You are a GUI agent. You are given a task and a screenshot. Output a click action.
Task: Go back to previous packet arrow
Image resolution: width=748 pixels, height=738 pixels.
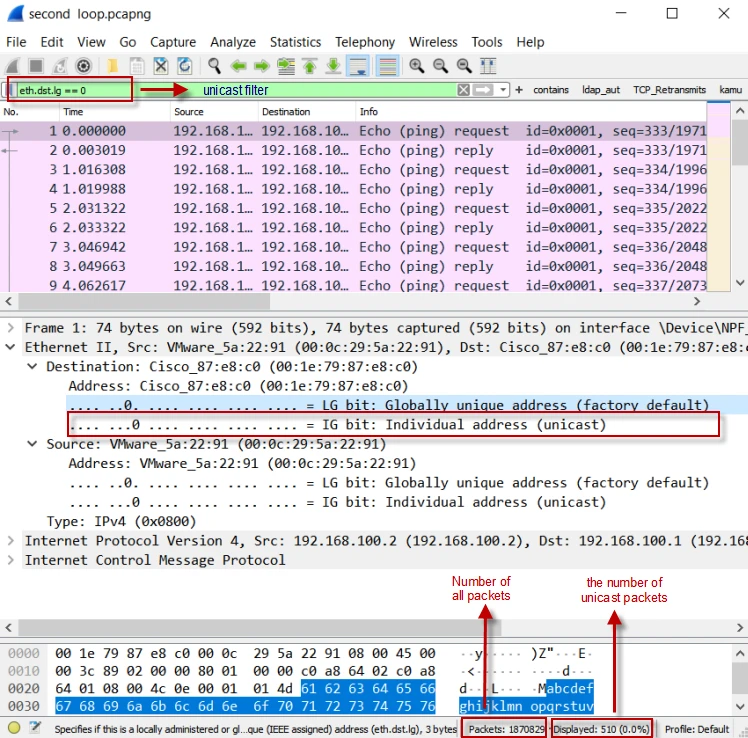pos(239,66)
